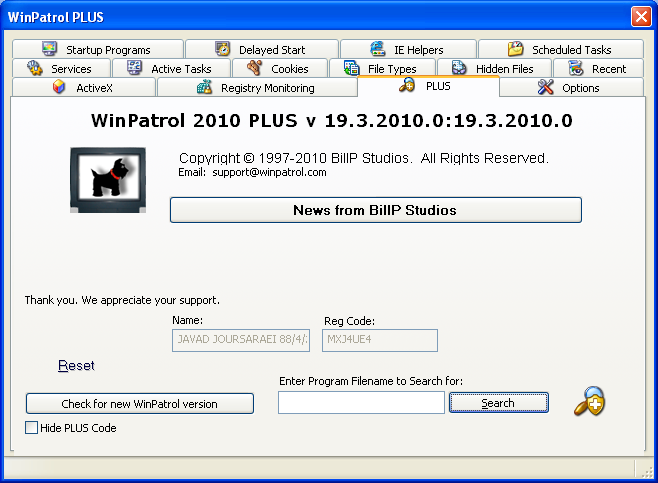Click the program filename search field

361,402
